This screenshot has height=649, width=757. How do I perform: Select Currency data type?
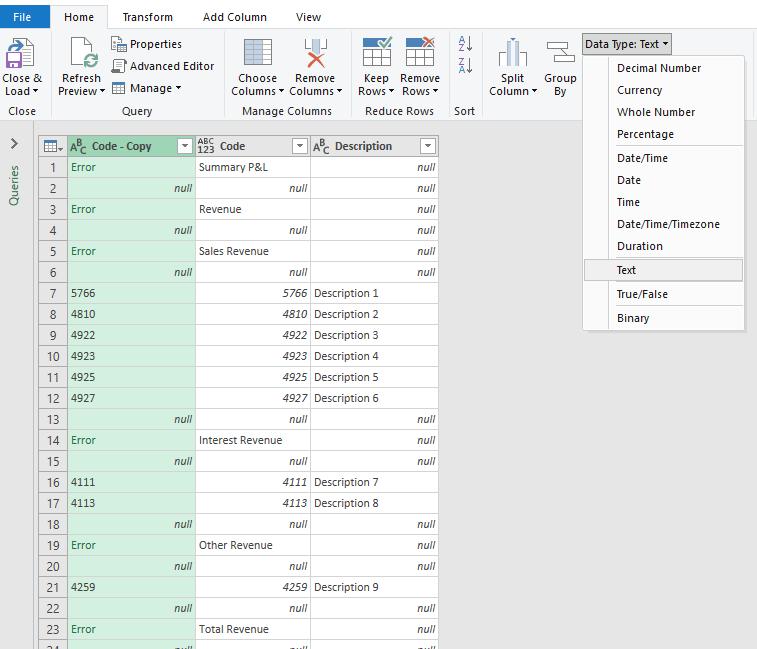tap(663, 90)
